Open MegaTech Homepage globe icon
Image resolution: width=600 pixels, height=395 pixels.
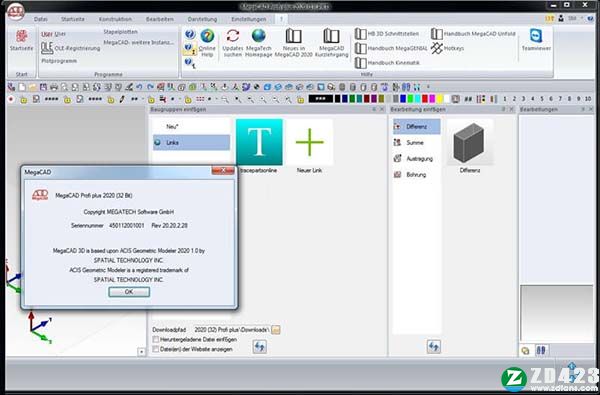[259, 36]
